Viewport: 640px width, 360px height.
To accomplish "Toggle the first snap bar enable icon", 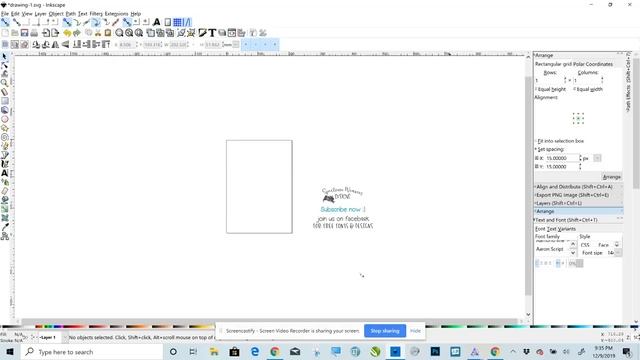I will click(5, 22).
